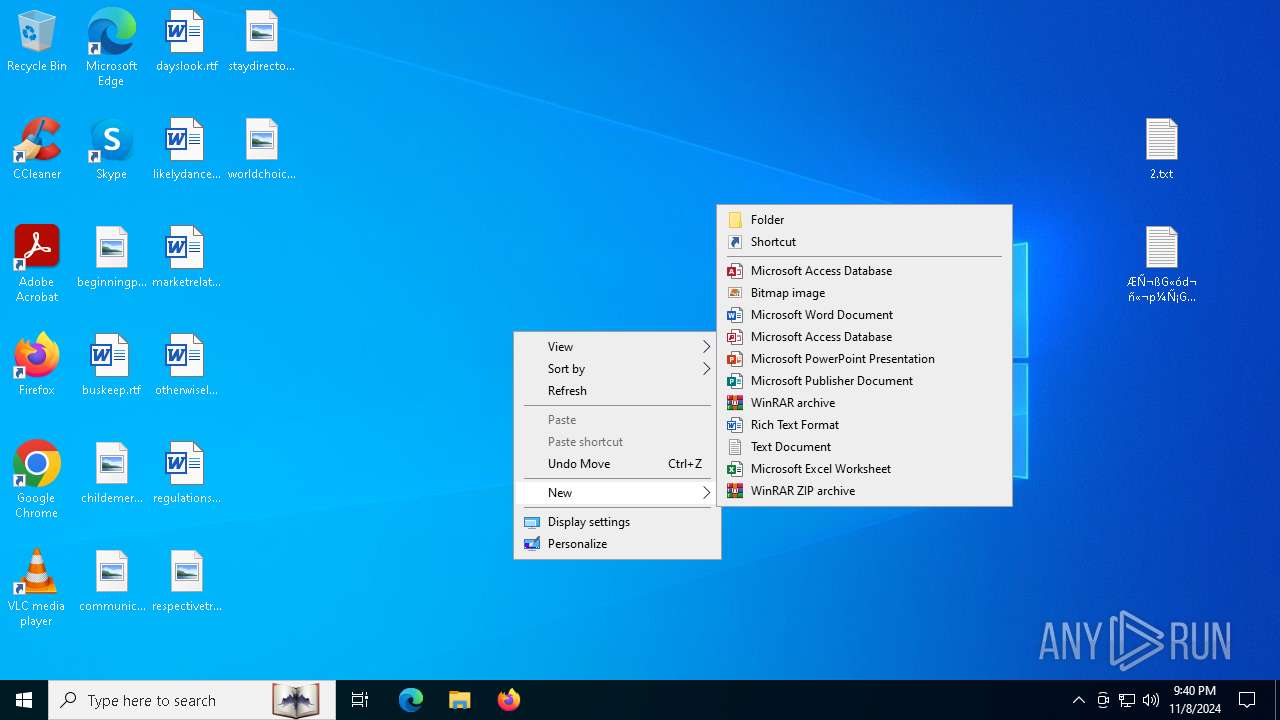Image resolution: width=1280 pixels, height=720 pixels.
Task: Open VLC media player shortcut
Action: pyautogui.click(x=37, y=588)
